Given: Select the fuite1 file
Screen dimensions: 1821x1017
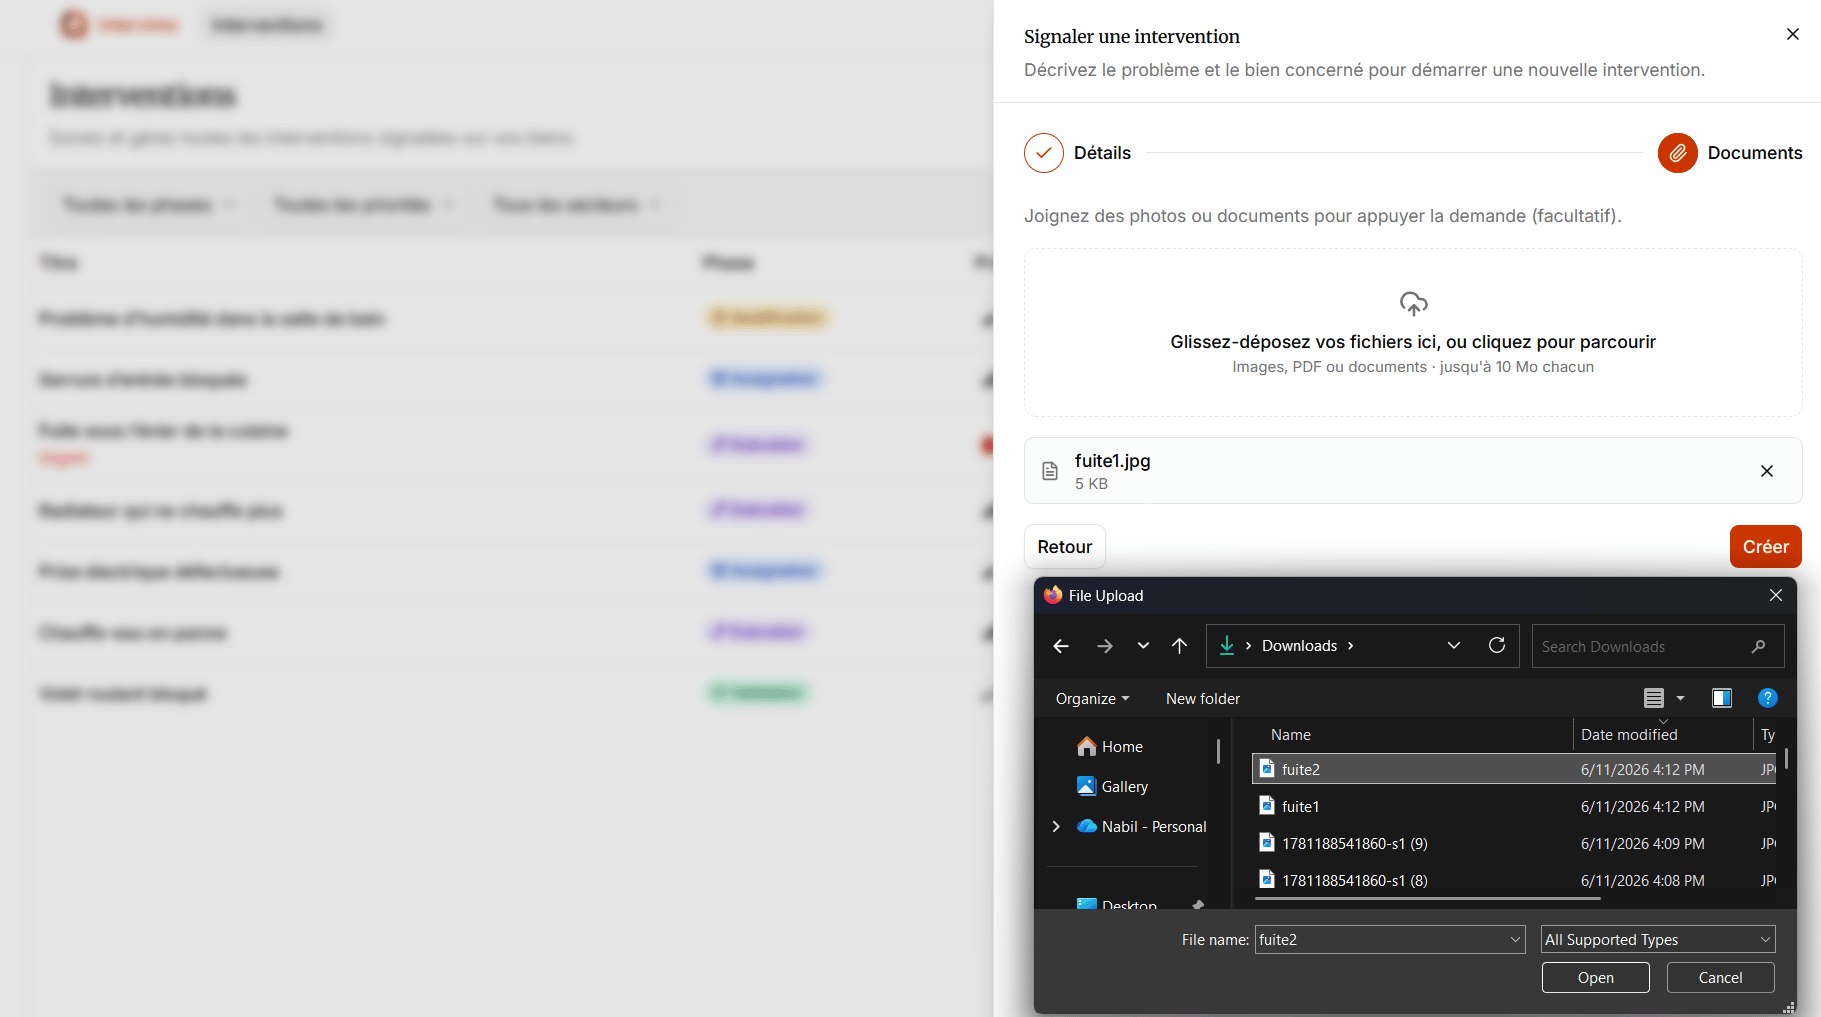Looking at the screenshot, I should point(1513,806).
